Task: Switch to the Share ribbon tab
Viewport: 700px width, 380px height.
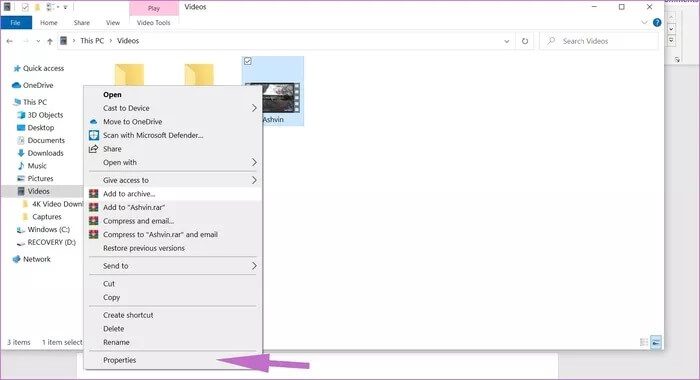Action: 82,22
